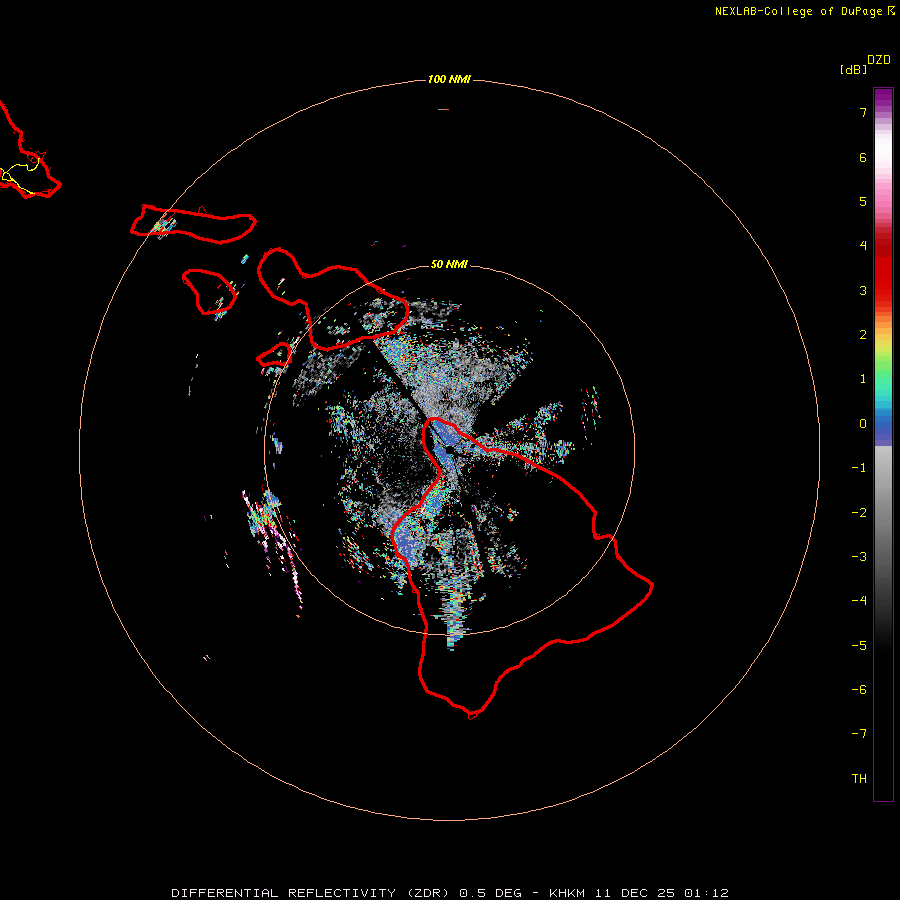Click the 0 value on the color scale
900x900 pixels.
[x=863, y=424]
